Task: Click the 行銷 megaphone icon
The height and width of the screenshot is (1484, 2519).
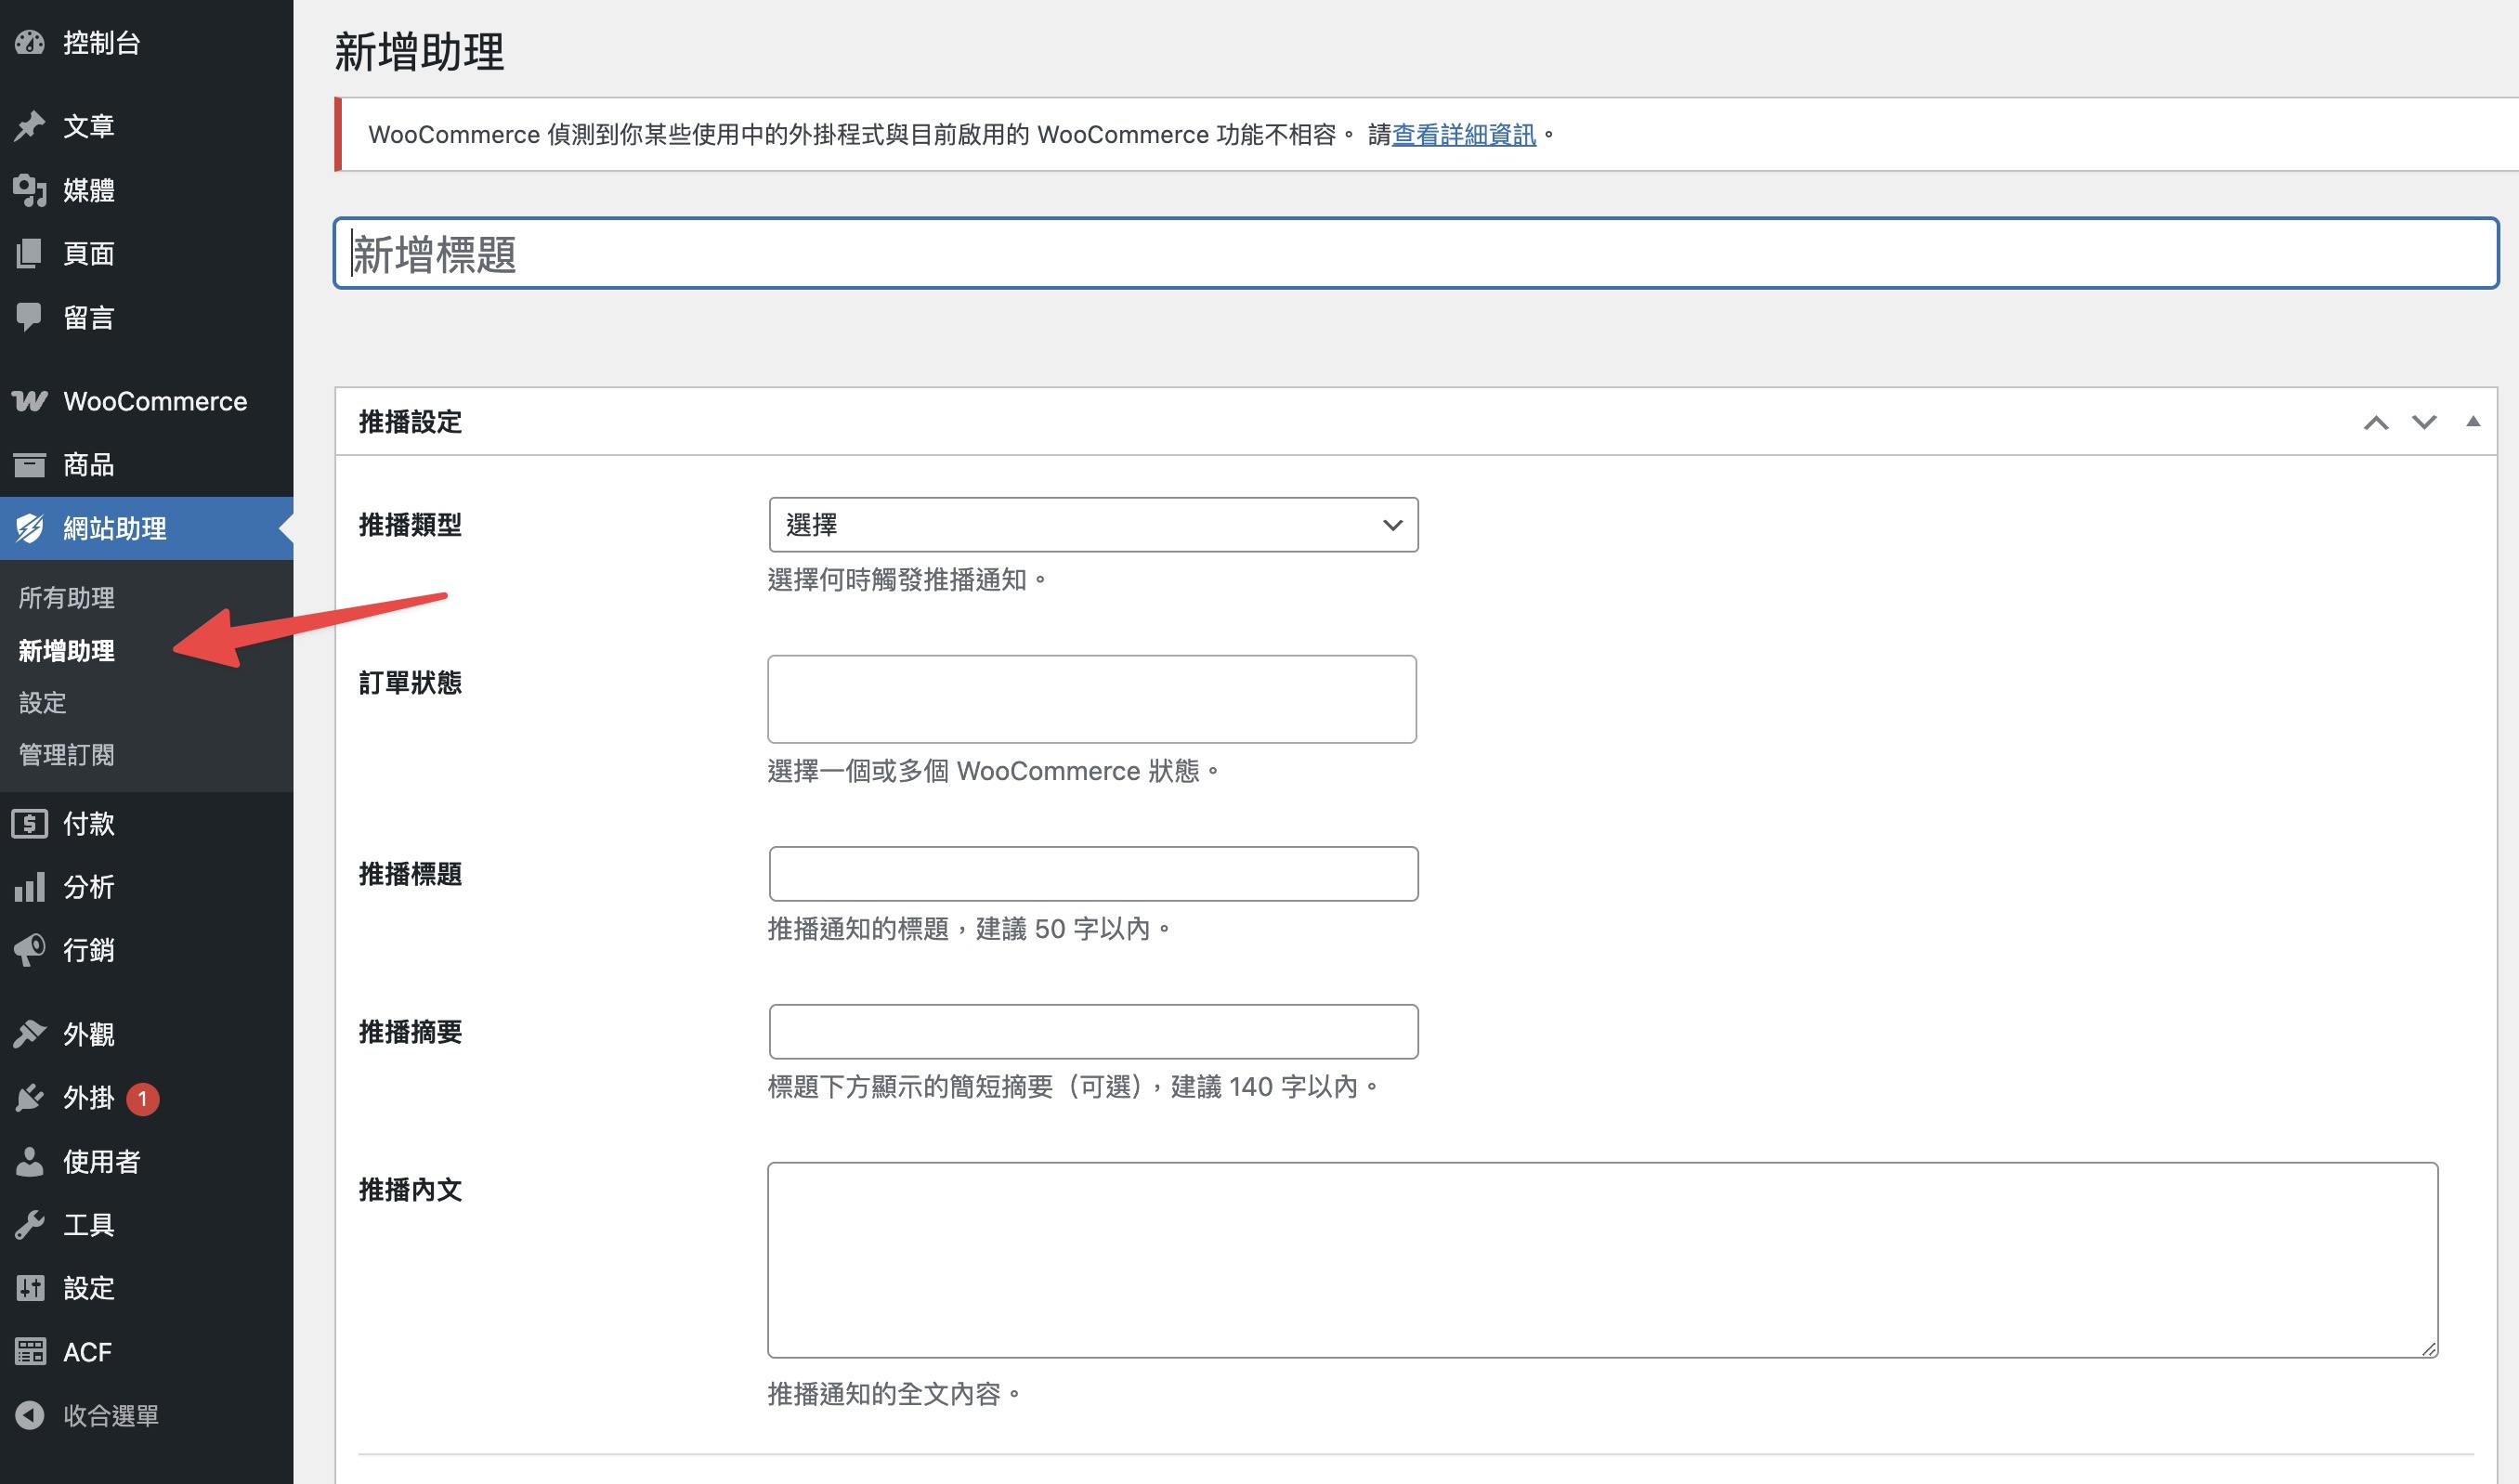Action: 30,949
